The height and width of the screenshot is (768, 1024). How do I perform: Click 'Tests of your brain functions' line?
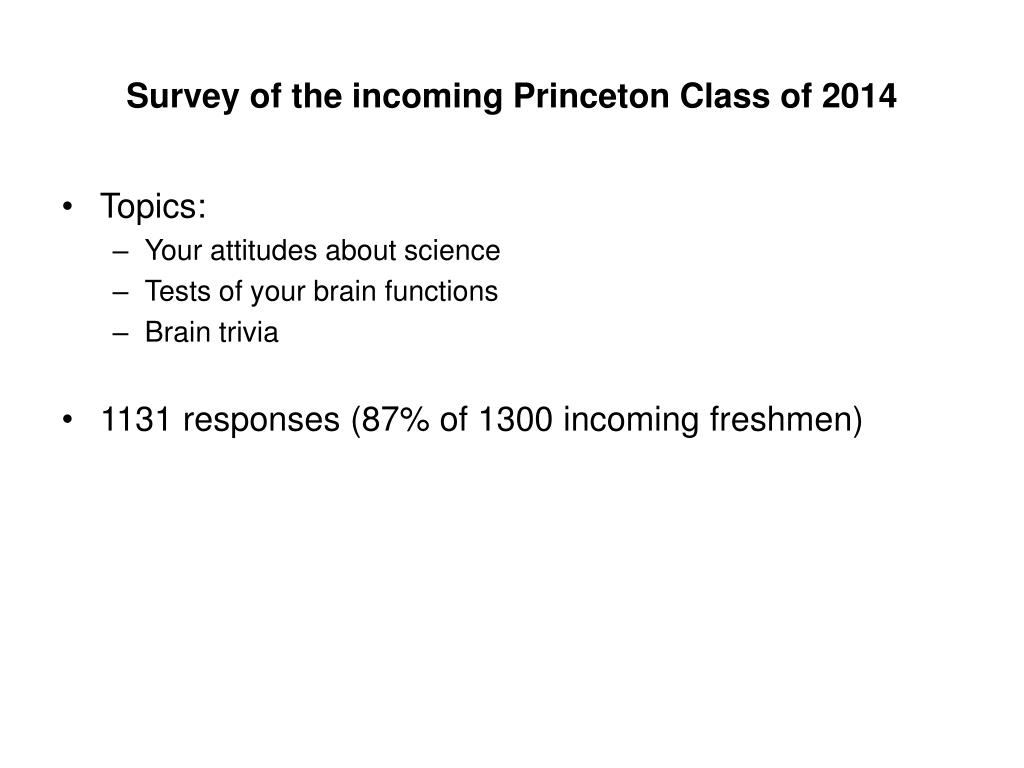click(321, 292)
